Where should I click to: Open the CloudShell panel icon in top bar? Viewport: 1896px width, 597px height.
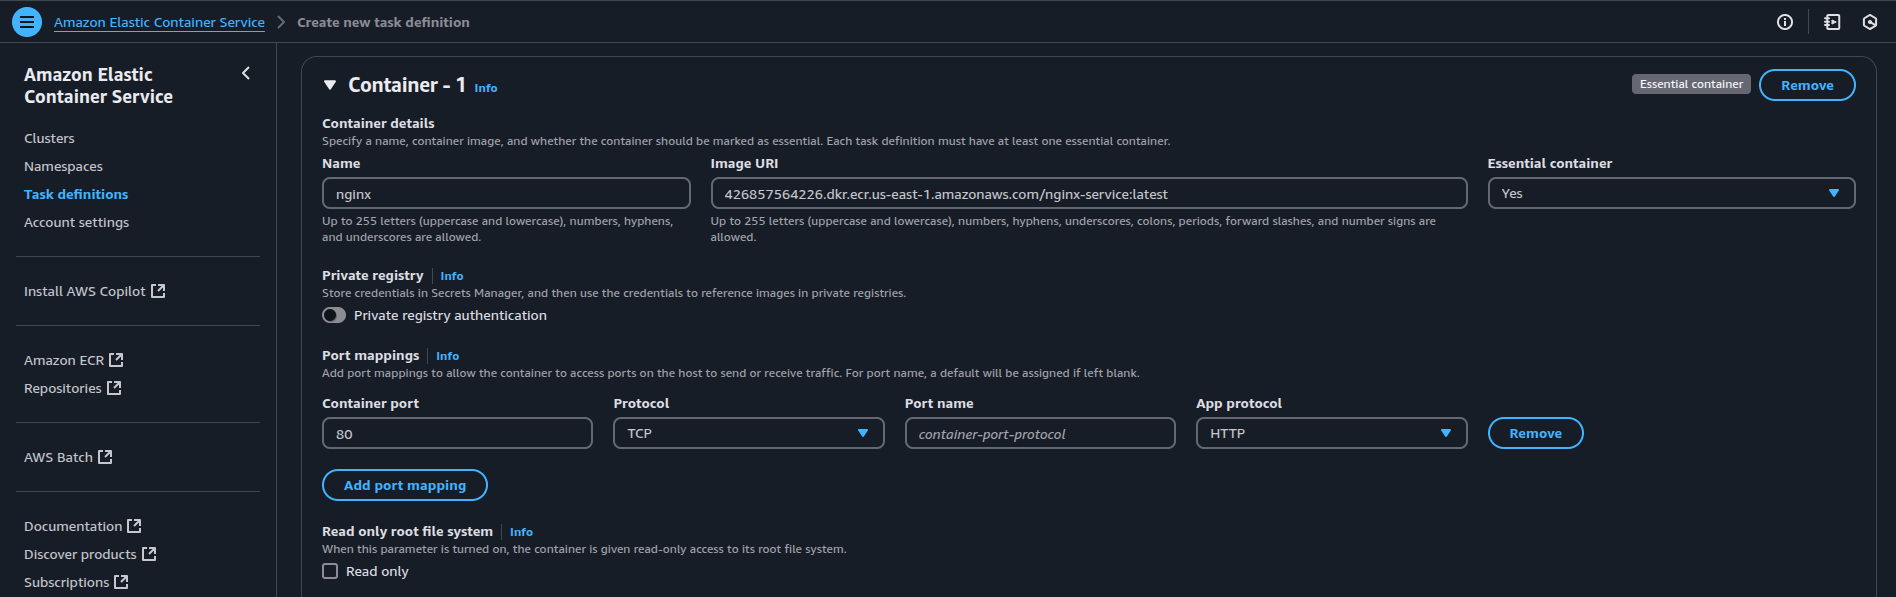[x=1832, y=22]
